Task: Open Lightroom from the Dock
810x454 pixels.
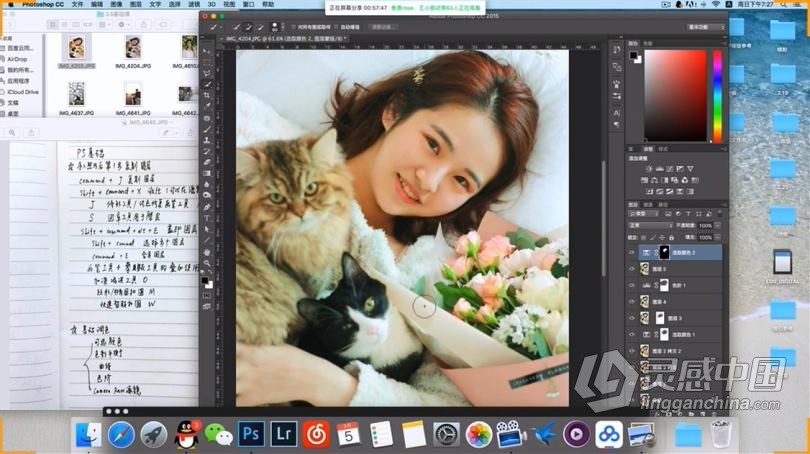Action: pos(284,433)
